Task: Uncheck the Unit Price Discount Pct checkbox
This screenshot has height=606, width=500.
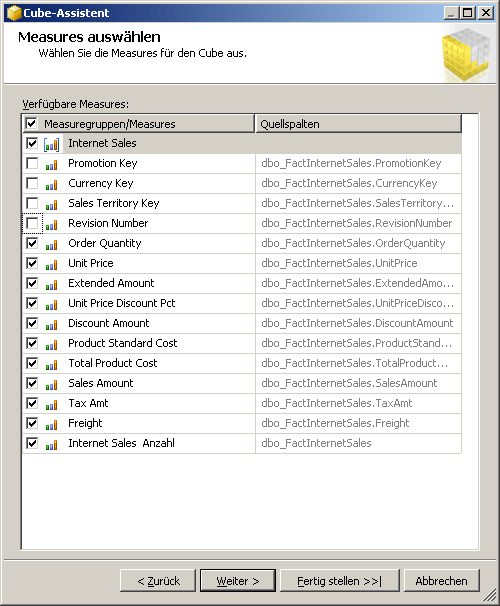Action: pos(32,303)
